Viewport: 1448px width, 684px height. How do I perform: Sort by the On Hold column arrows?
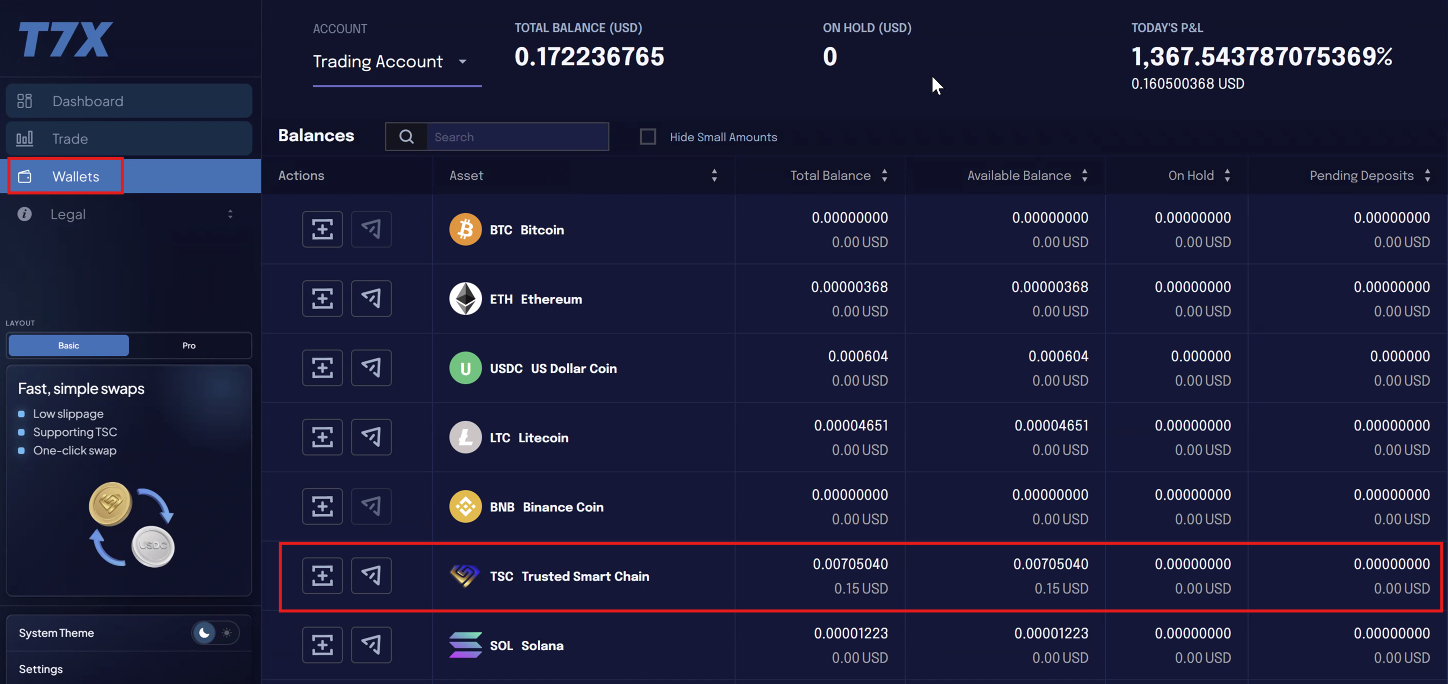pyautogui.click(x=1227, y=175)
